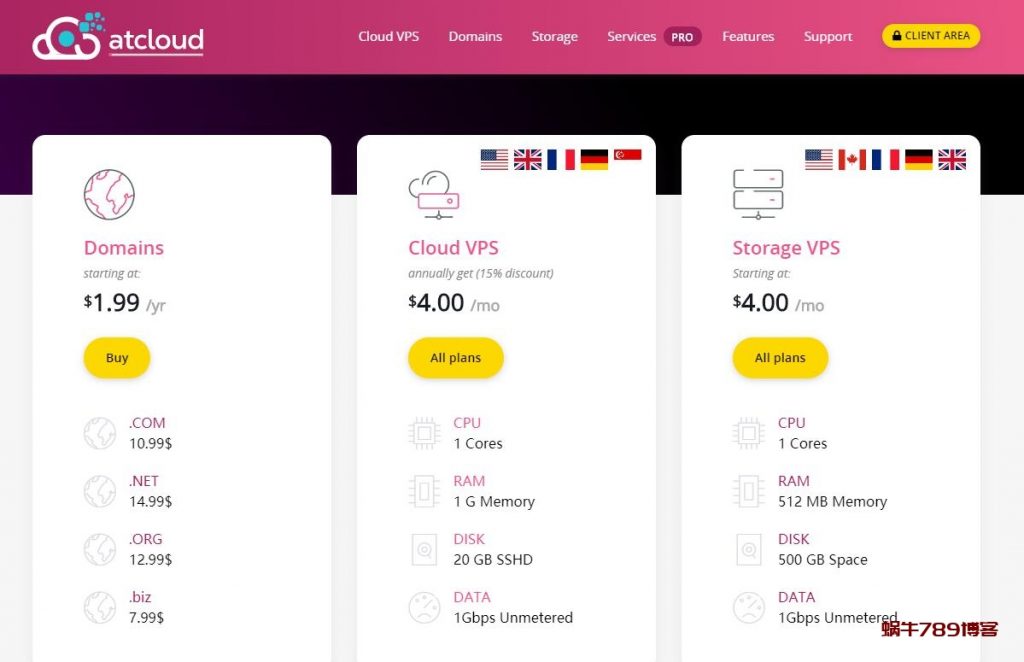1024x662 pixels.
Task: Click All plans under Cloud VPS
Action: click(455, 357)
